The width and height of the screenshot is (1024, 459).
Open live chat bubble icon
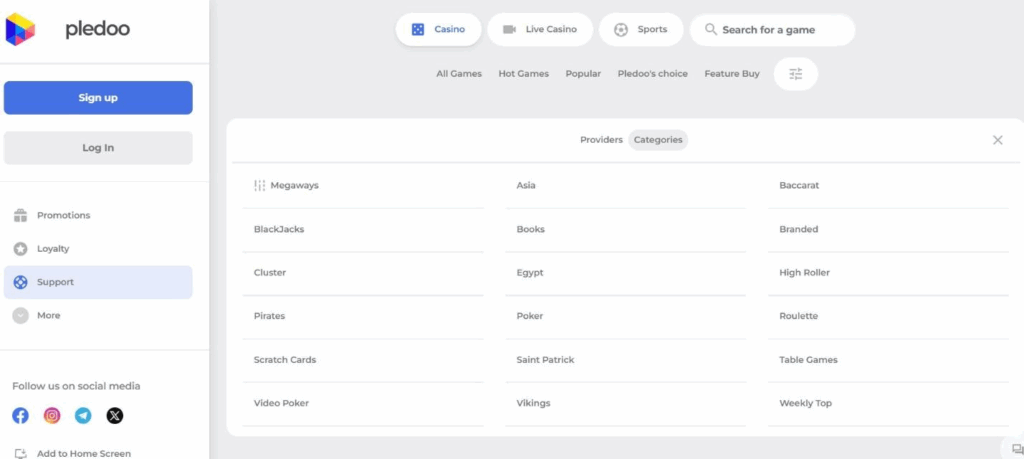point(1017,449)
